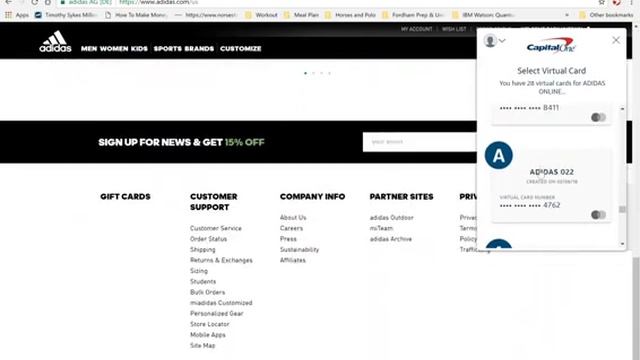Open the Customer Service link
This screenshot has width=640, height=360.
[x=216, y=228]
